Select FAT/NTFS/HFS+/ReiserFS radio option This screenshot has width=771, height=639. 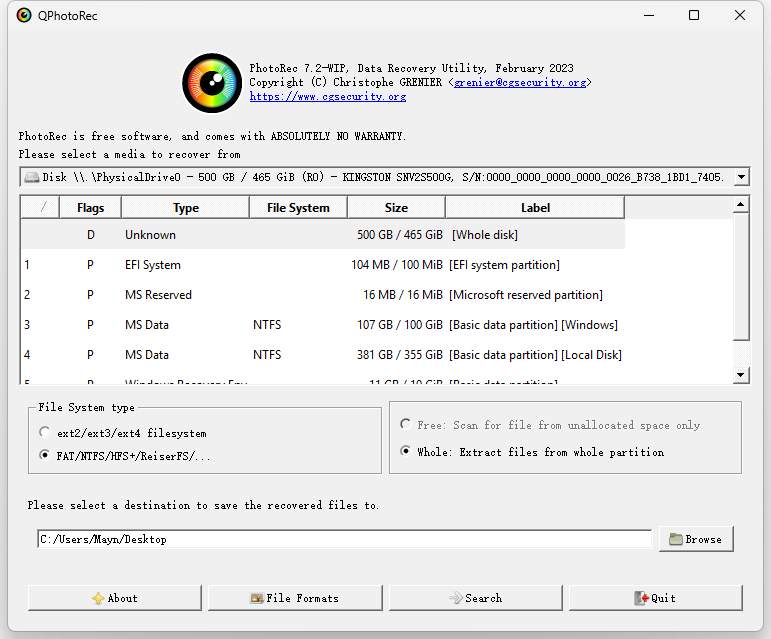pyautogui.click(x=44, y=455)
